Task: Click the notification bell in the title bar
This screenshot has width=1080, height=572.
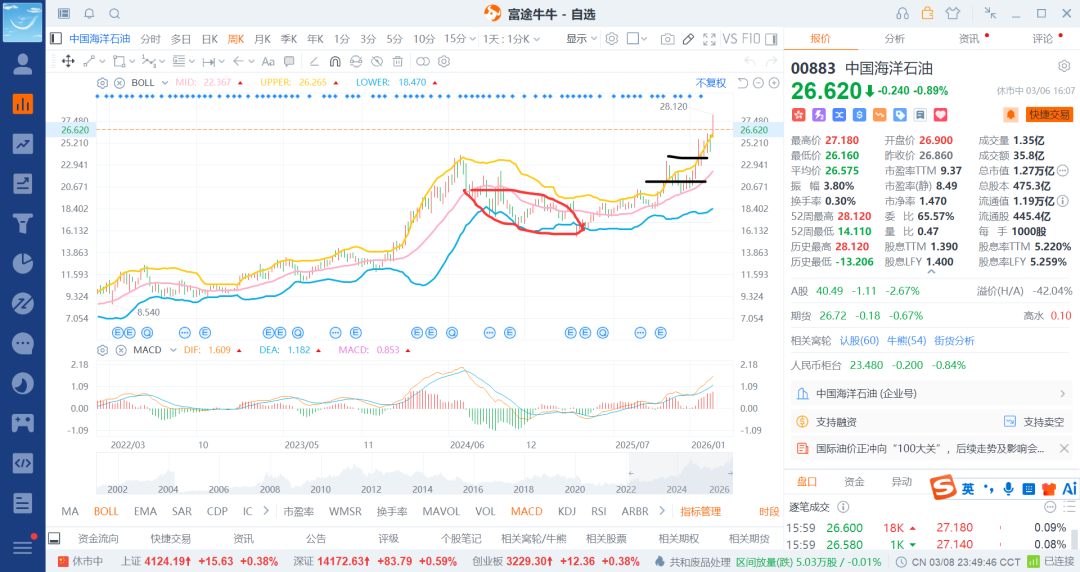Action: (x=90, y=14)
